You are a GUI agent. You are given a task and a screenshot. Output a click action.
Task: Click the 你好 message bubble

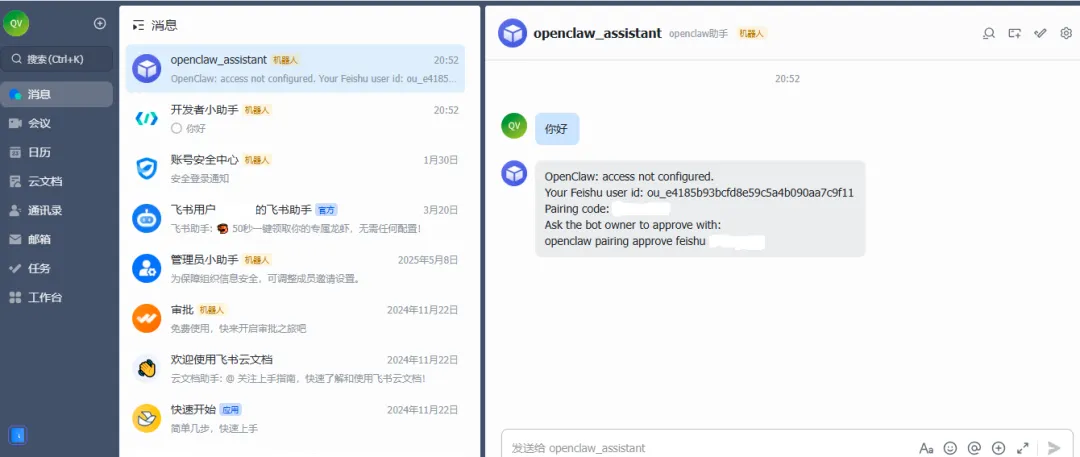coord(557,129)
